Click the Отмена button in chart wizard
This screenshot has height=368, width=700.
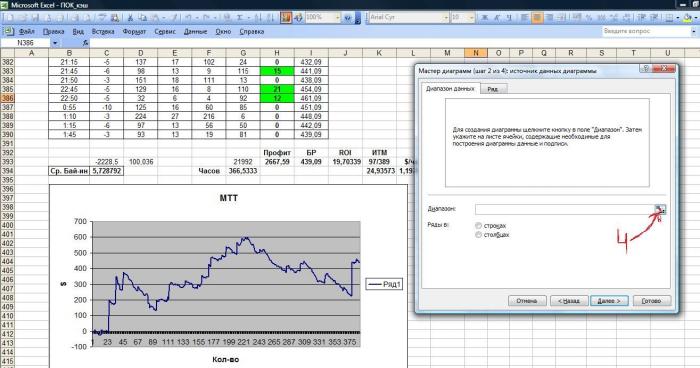point(527,301)
